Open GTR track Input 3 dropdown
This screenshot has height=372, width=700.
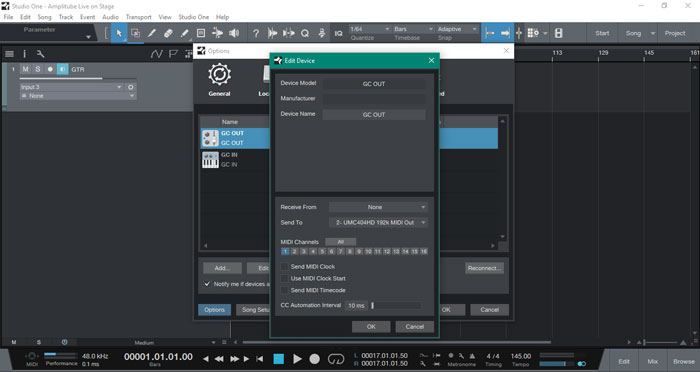click(71, 87)
